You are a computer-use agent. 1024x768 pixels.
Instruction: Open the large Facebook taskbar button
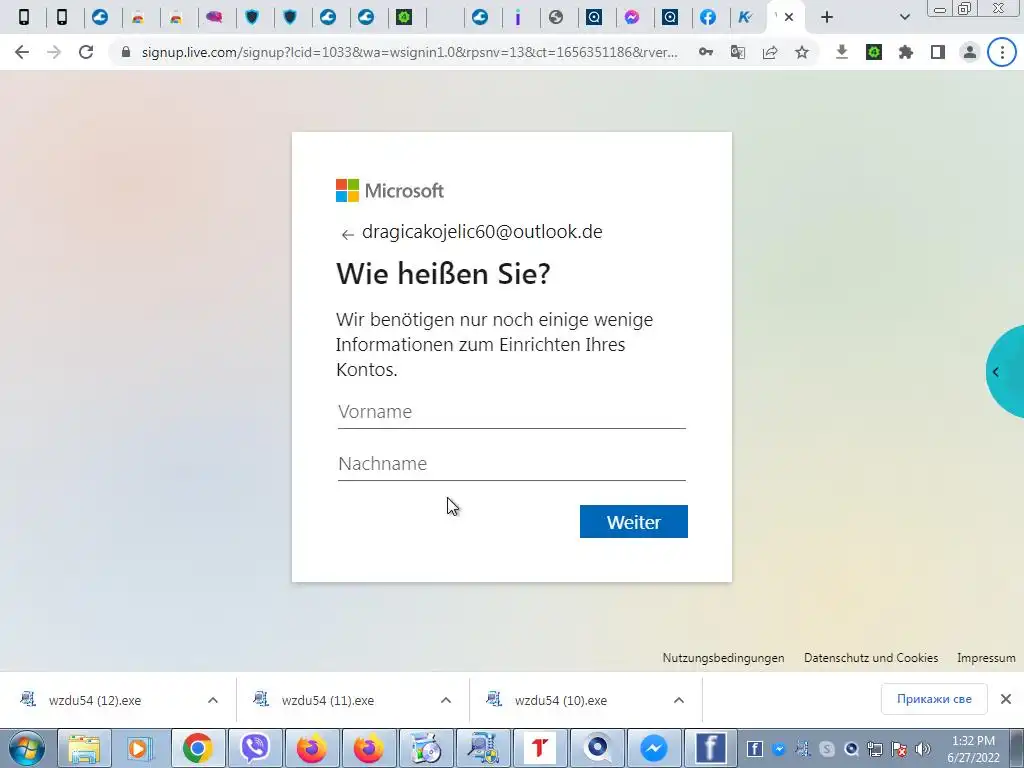[711, 748]
